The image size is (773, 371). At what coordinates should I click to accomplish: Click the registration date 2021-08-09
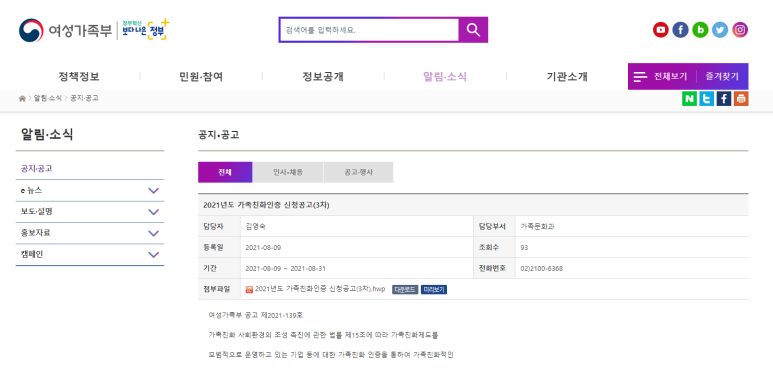click(263, 248)
